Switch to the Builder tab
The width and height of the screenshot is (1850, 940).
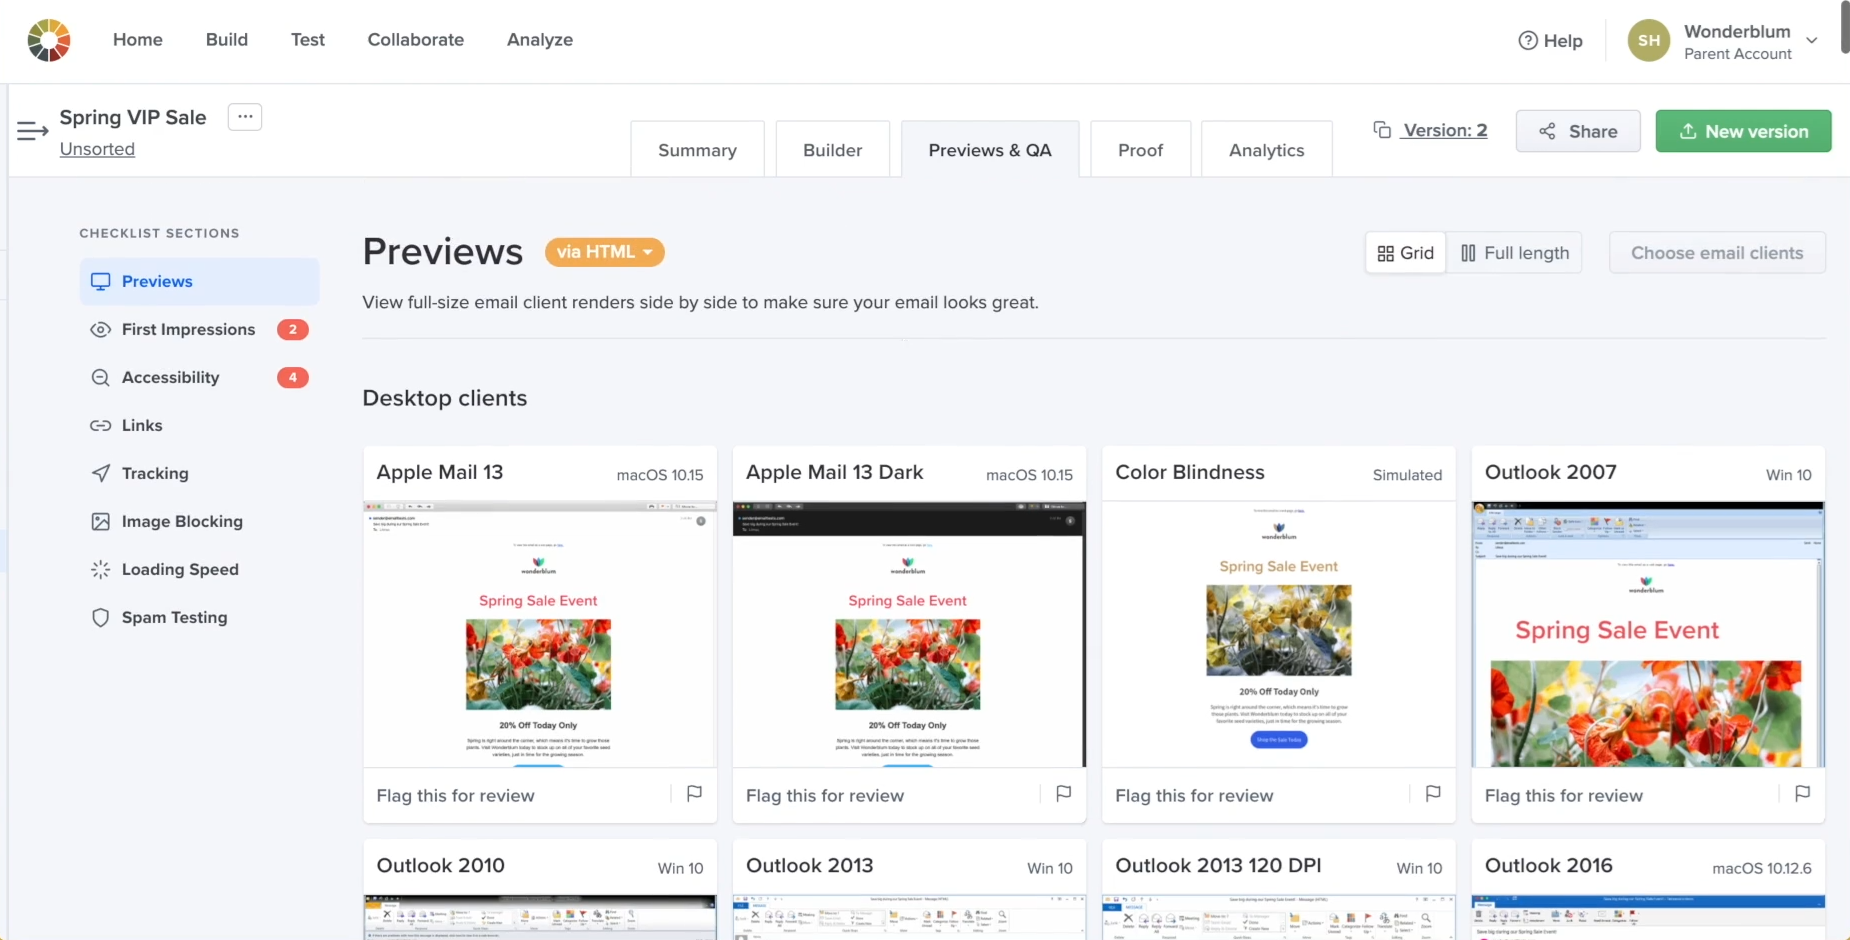[832, 150]
